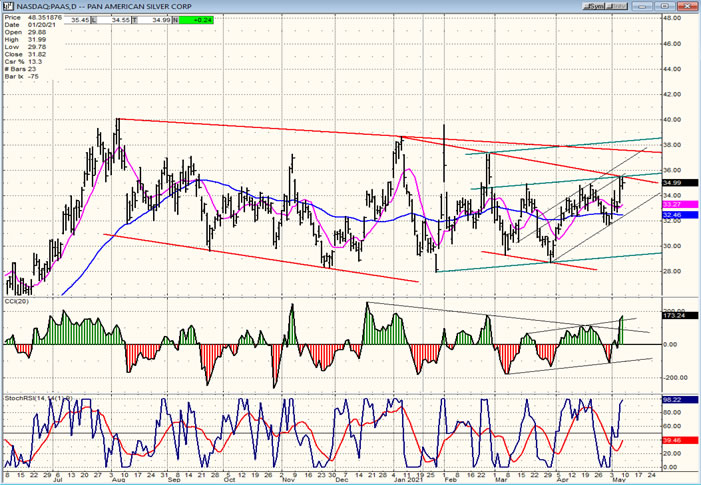Click the chart window icon in title bar
Viewport: 701px width, 485px height.
click(x=7, y=6)
